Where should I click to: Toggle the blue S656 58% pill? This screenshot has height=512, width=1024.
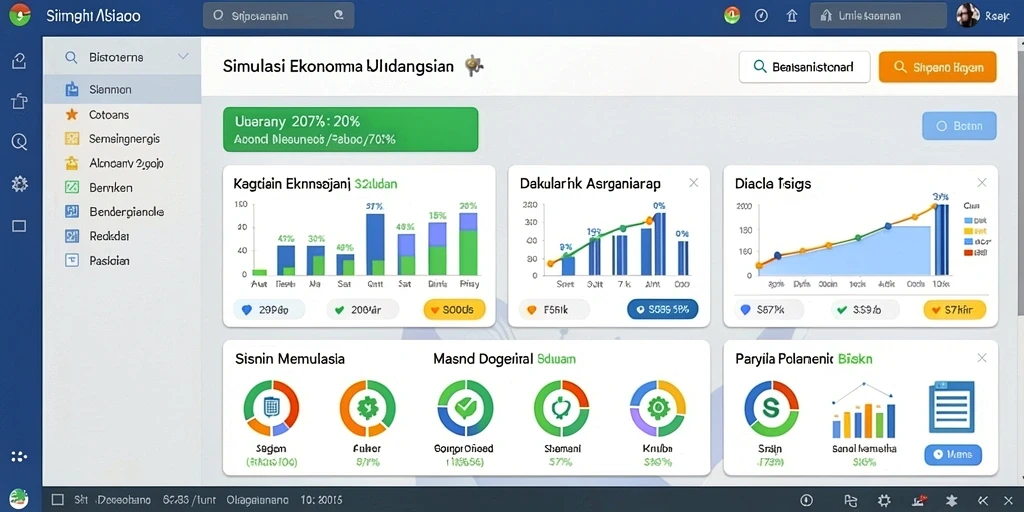point(662,310)
